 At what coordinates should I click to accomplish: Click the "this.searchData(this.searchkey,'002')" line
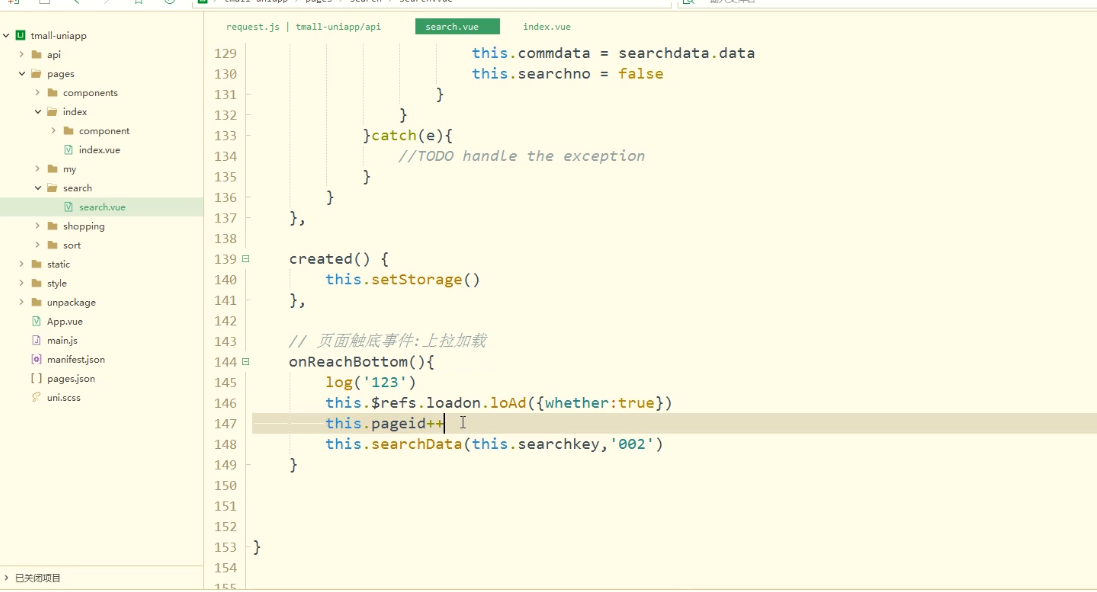[x=494, y=444]
